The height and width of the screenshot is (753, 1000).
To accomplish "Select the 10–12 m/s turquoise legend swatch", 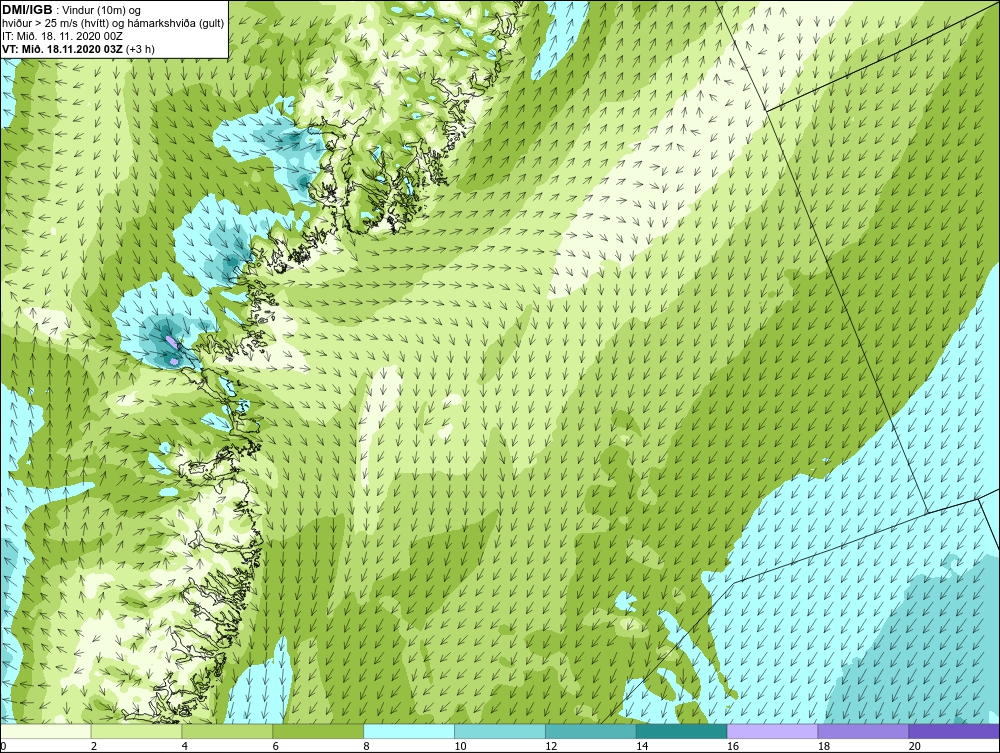I will click(x=499, y=731).
